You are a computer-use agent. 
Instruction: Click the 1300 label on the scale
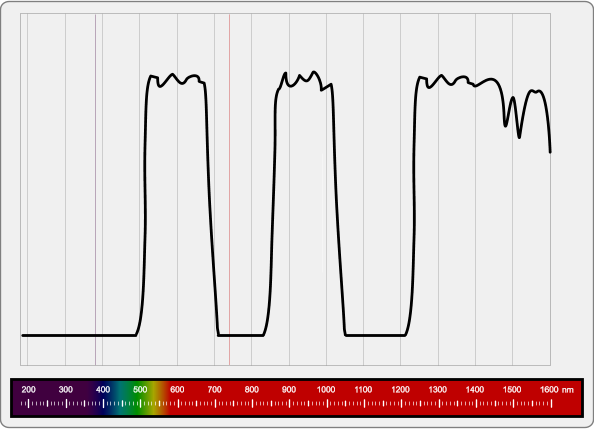[438, 390]
